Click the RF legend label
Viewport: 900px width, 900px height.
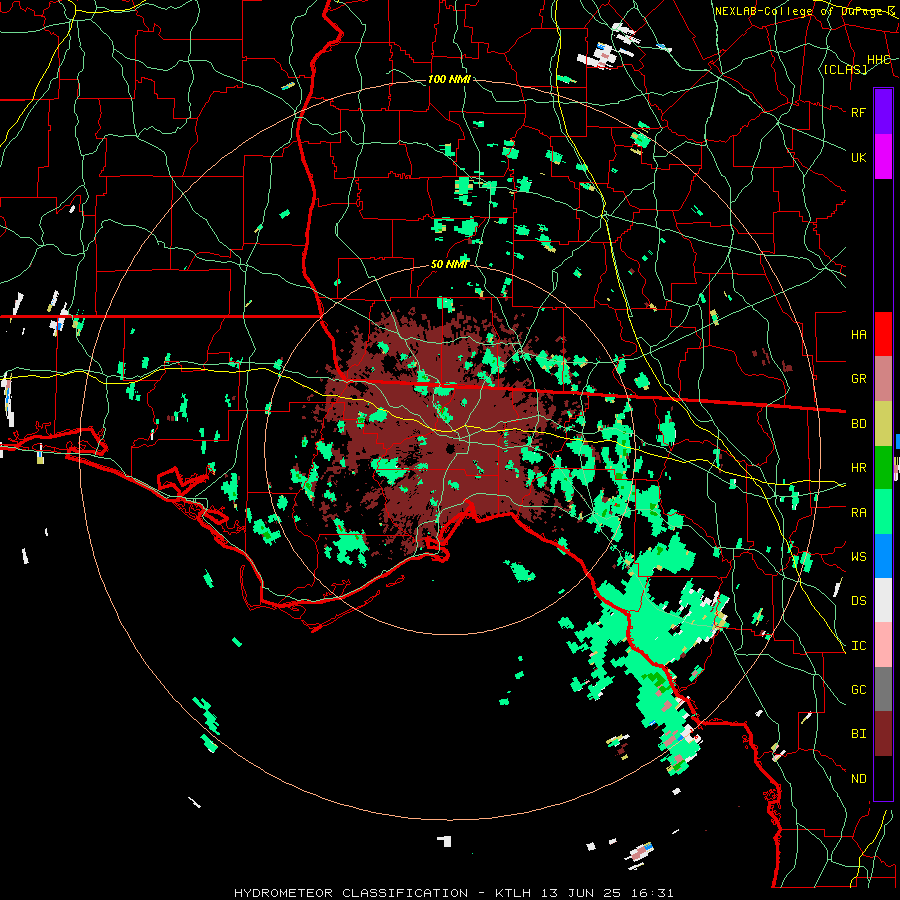(x=858, y=112)
